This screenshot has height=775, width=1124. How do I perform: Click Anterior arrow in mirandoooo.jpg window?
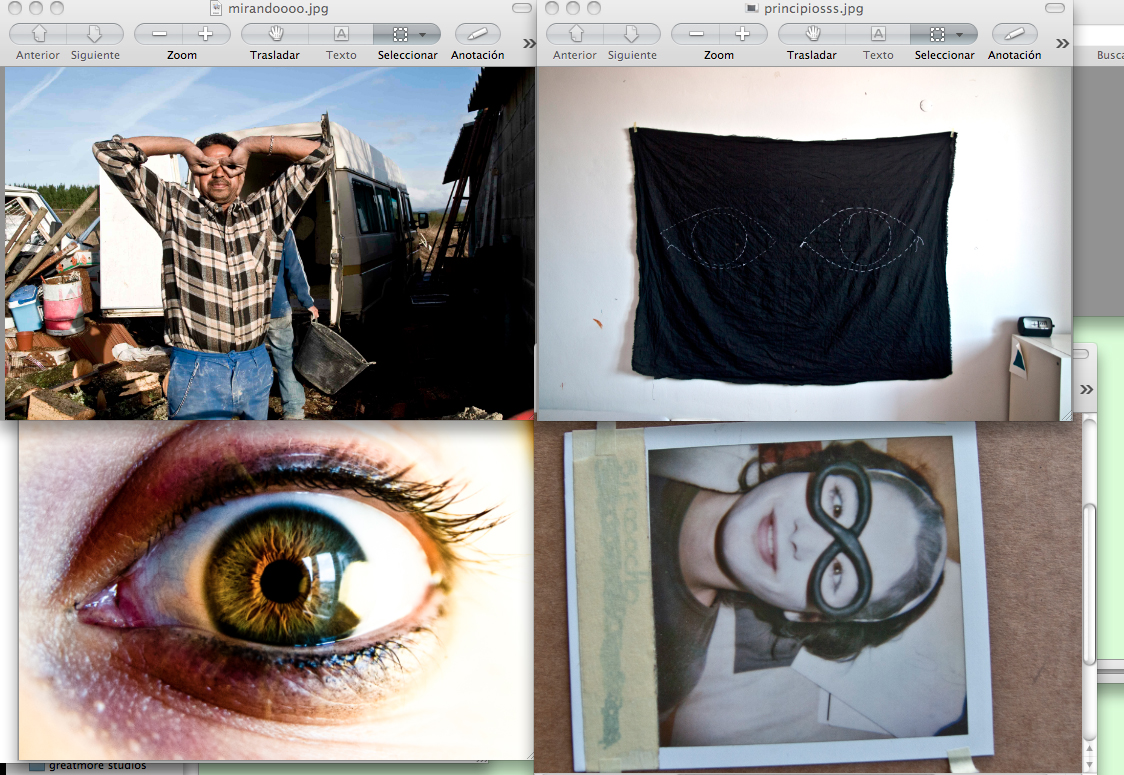(38, 34)
